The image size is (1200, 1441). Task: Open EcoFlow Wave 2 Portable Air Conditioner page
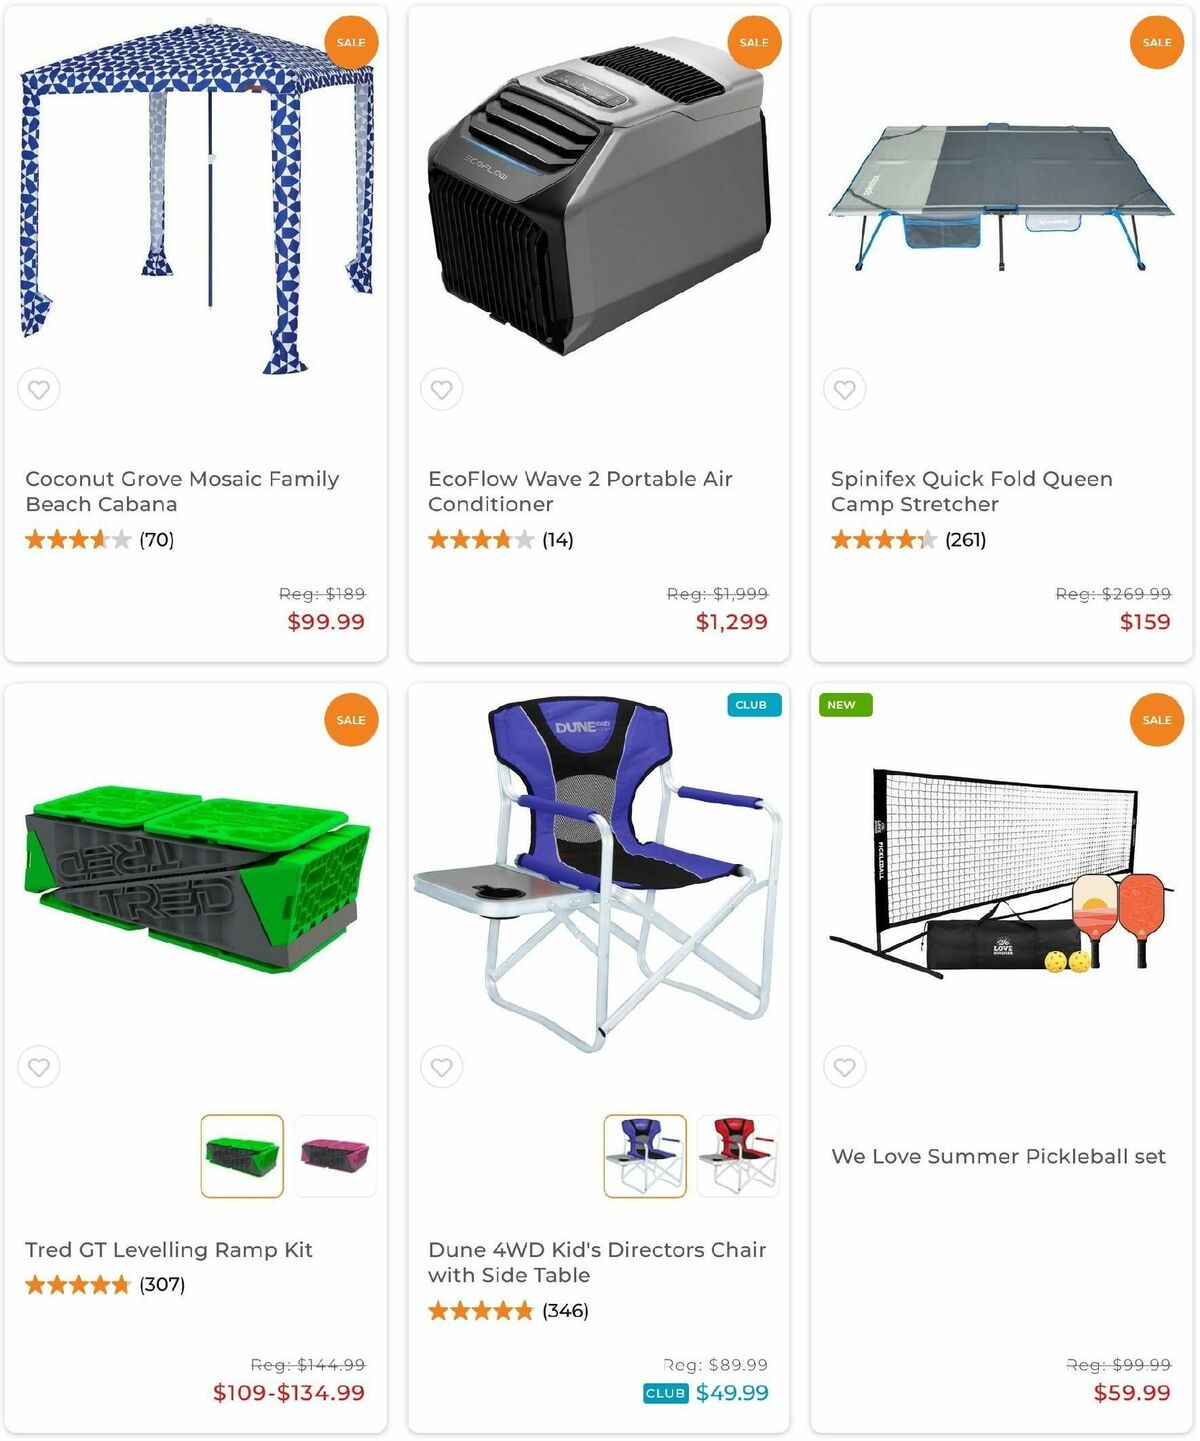pos(580,491)
